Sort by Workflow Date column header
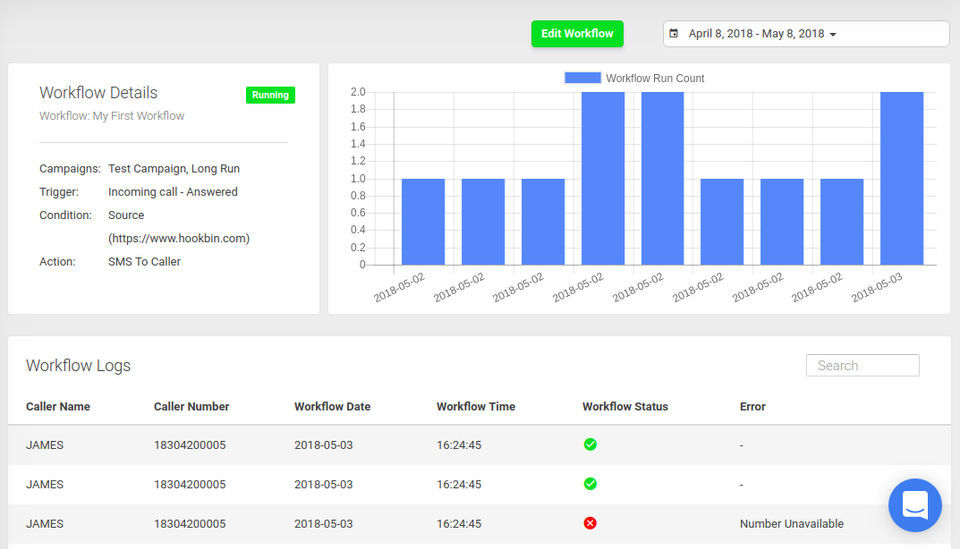 click(x=332, y=406)
